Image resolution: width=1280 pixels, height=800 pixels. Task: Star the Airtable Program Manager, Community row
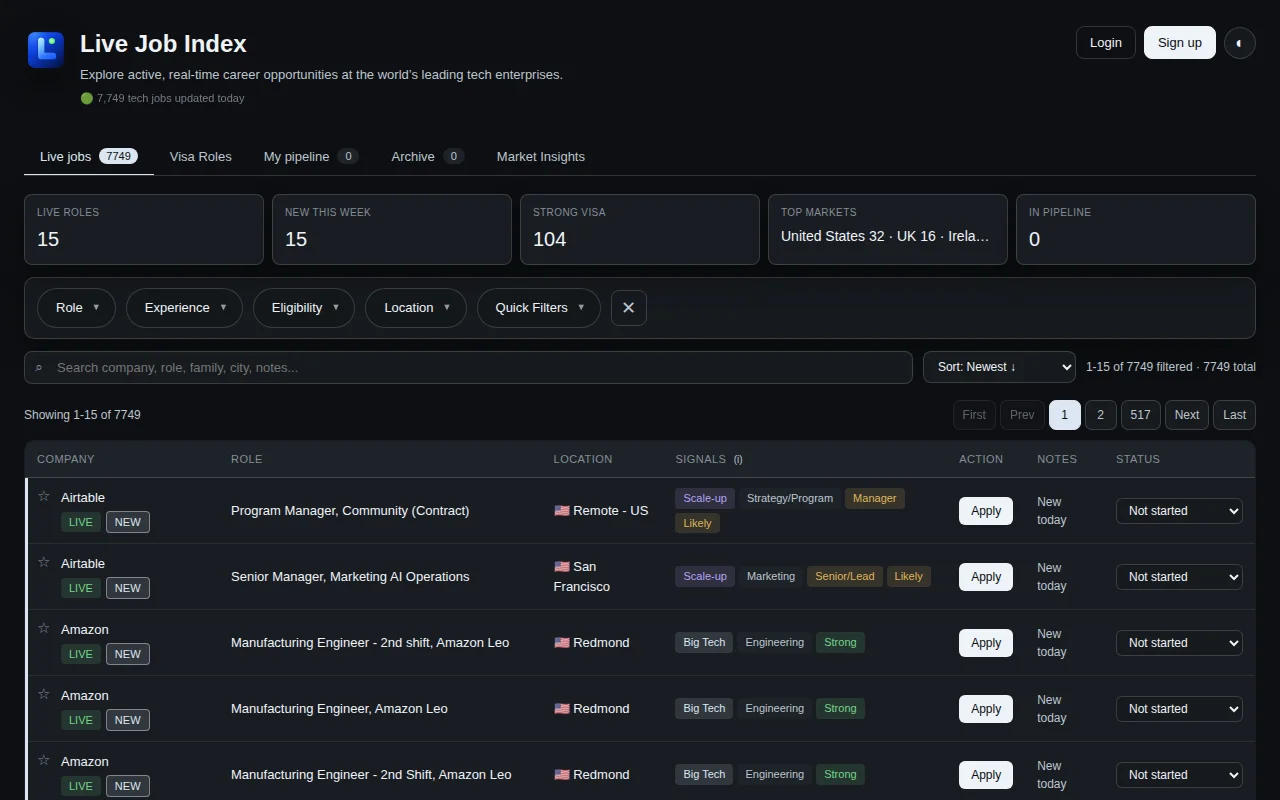[x=44, y=496]
